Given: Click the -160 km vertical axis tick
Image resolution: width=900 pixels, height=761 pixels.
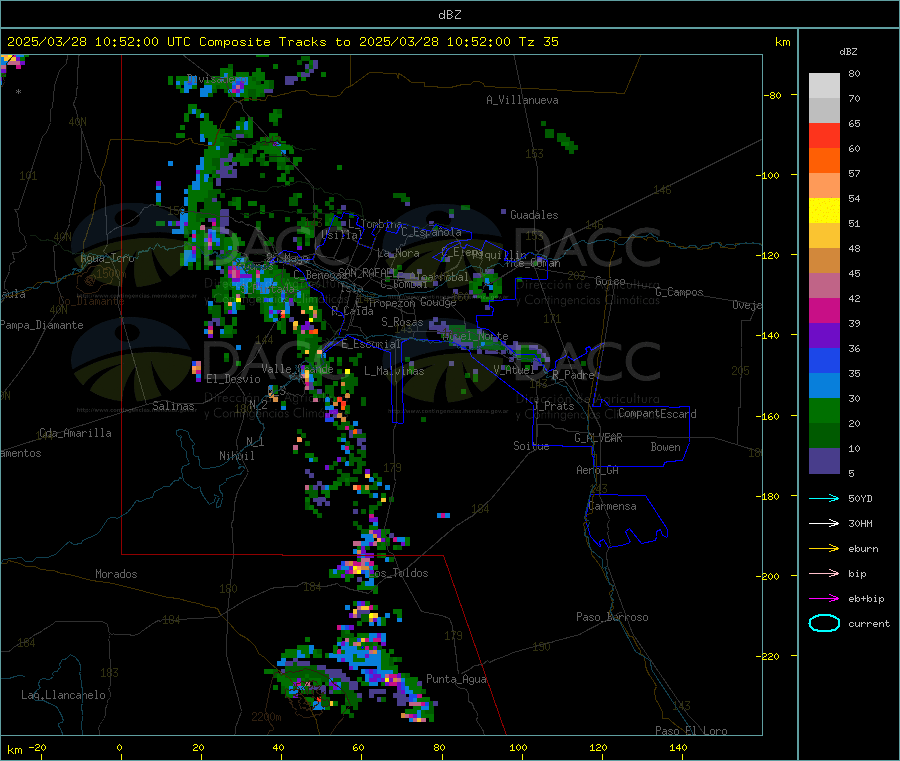Looking at the screenshot, I should click(770, 416).
